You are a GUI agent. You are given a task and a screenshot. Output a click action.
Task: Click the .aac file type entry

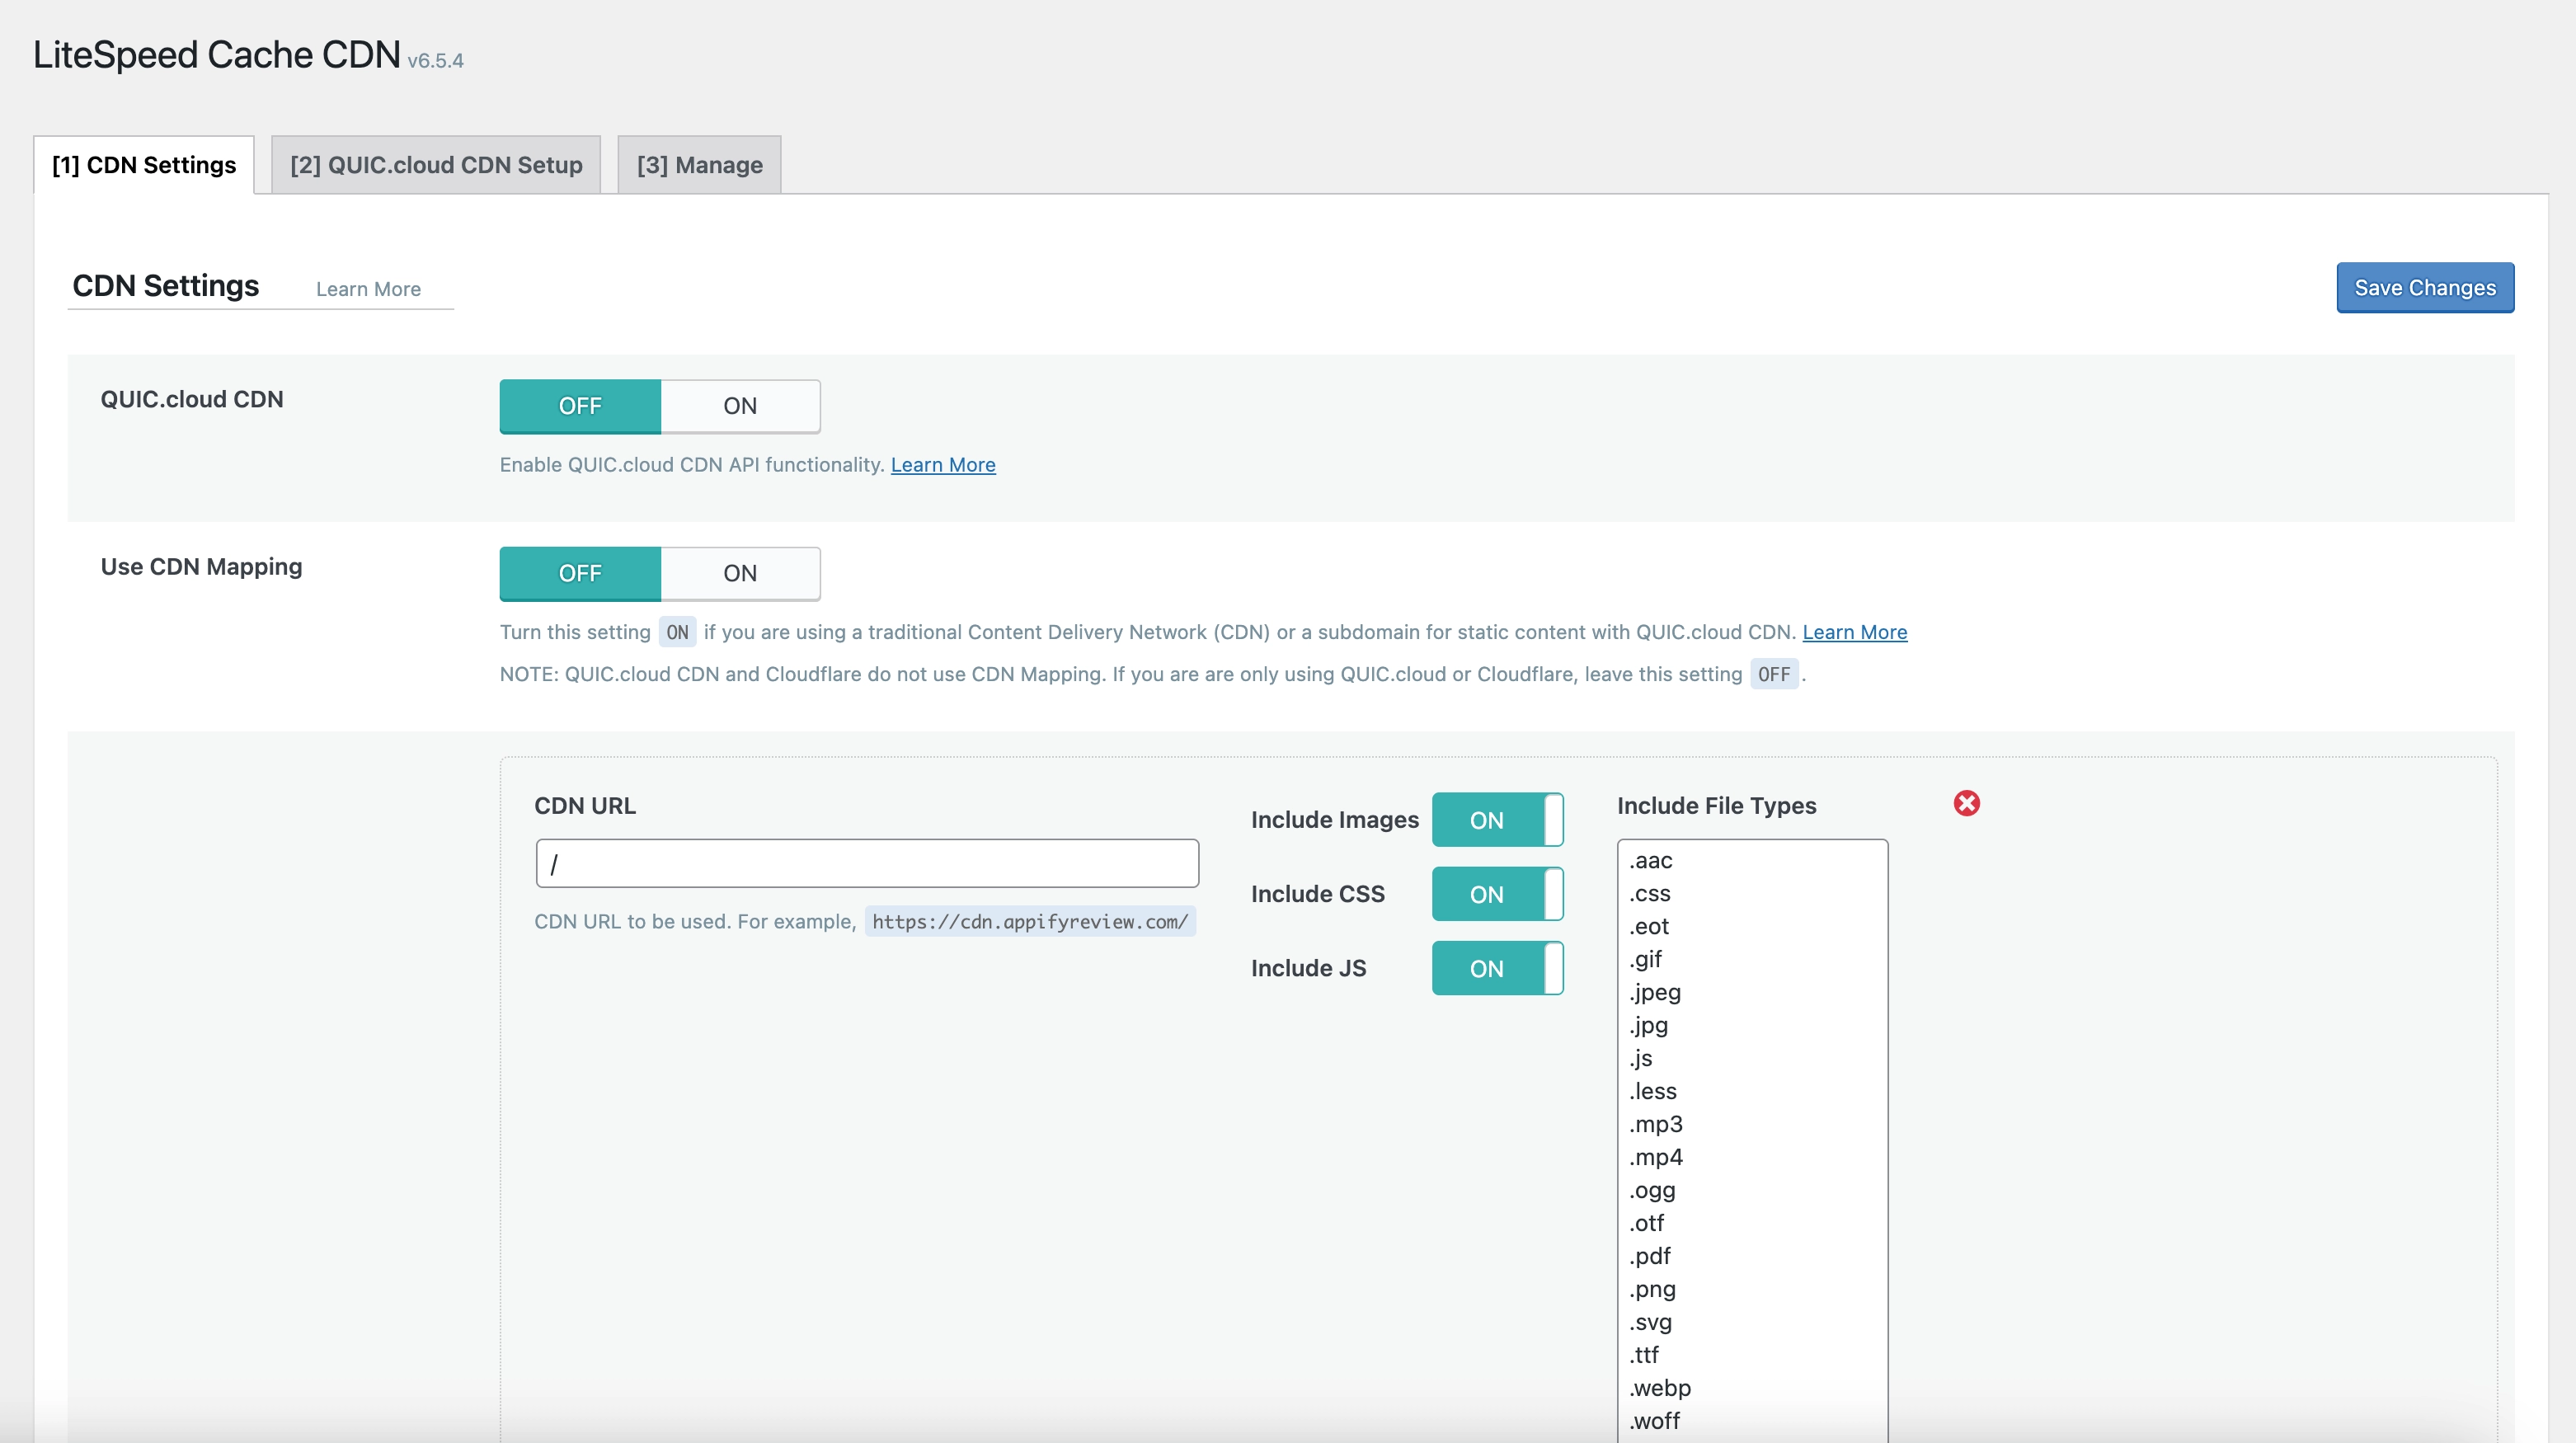[1650, 861]
